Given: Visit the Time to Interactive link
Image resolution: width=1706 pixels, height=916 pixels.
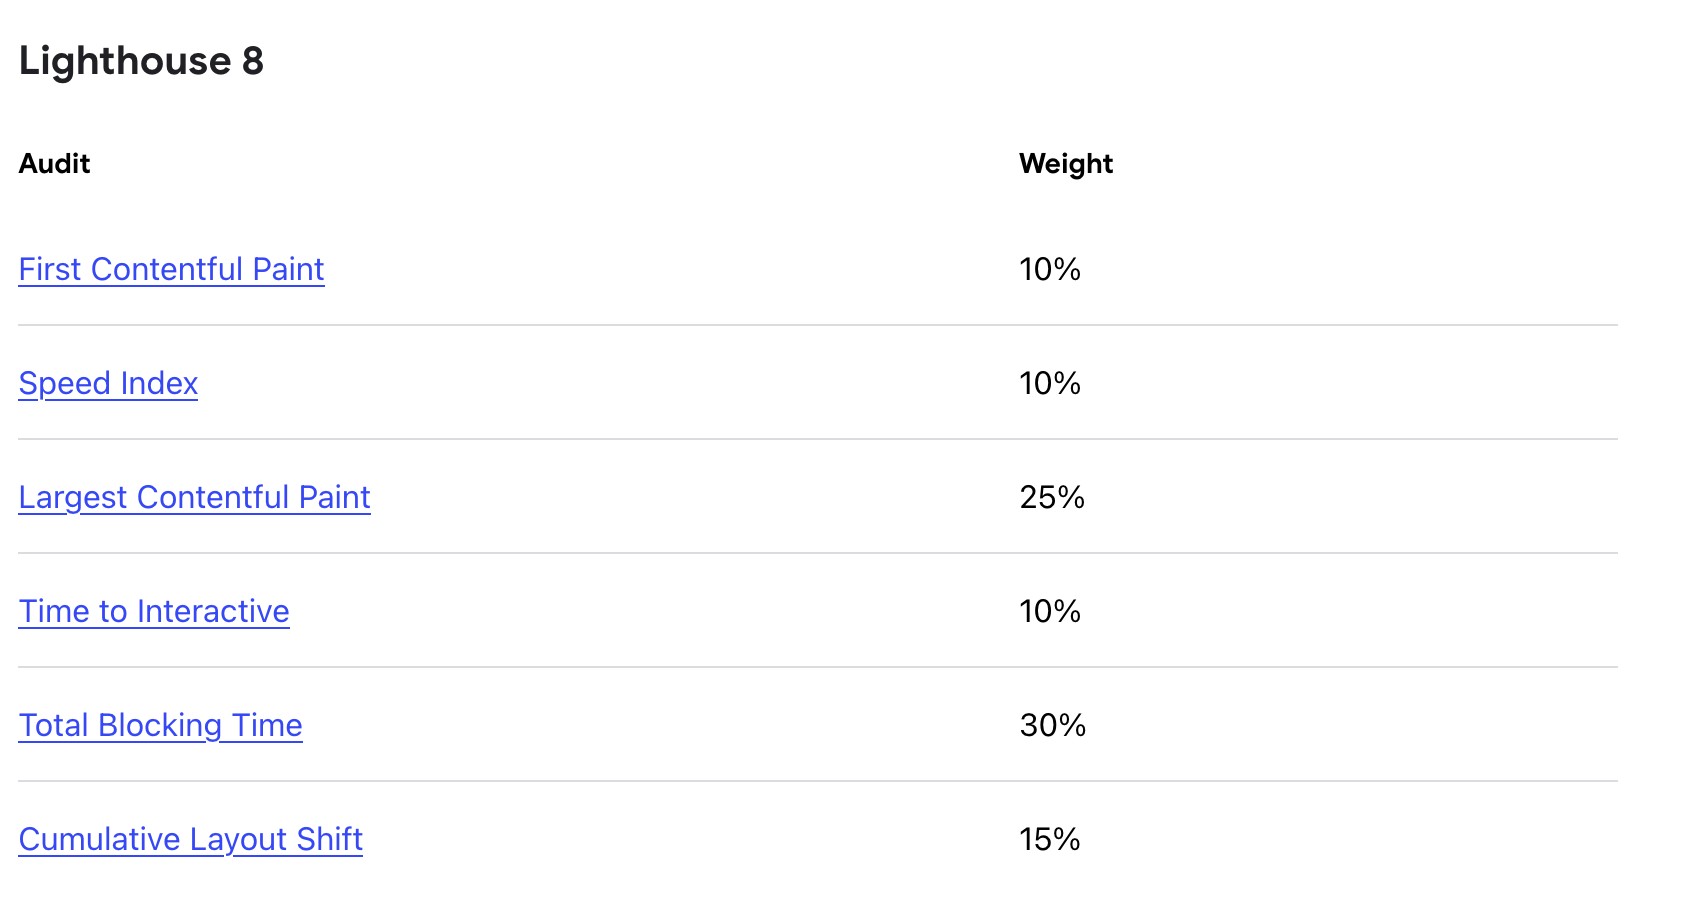Looking at the screenshot, I should point(154,611).
